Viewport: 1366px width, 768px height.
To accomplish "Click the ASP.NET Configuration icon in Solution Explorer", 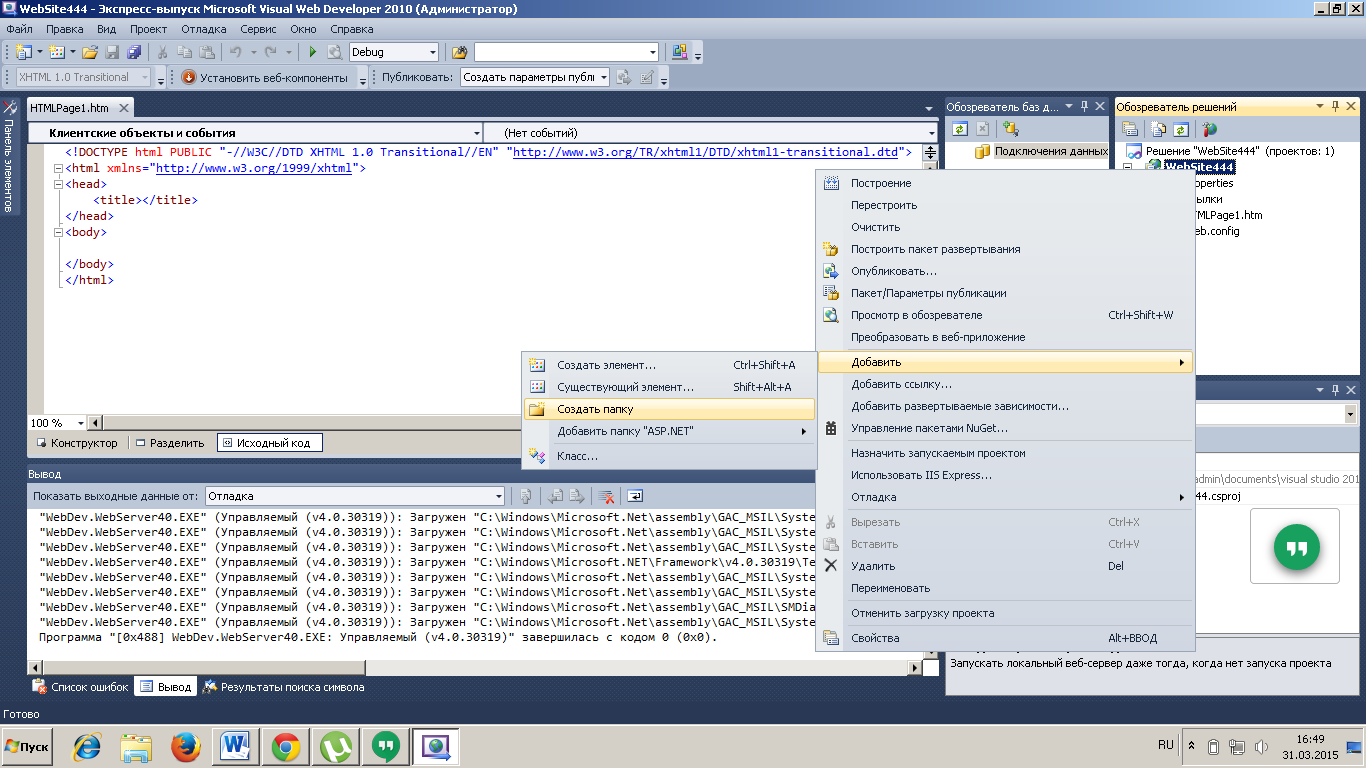I will 1210,129.
